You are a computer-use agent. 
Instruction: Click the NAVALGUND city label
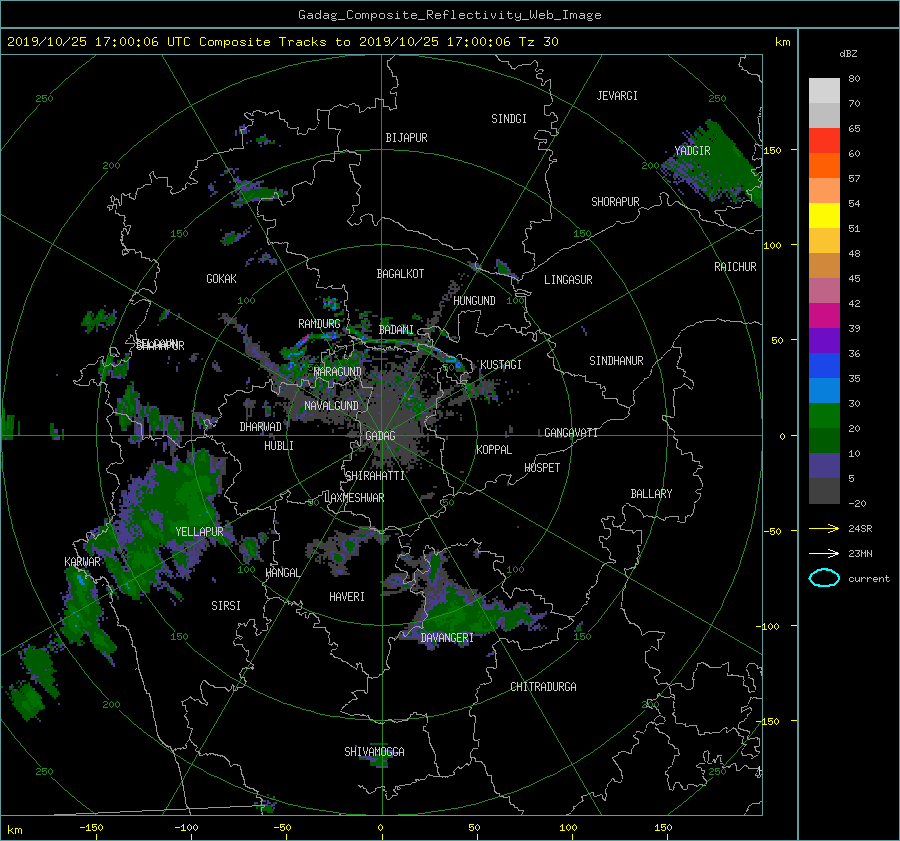point(331,406)
